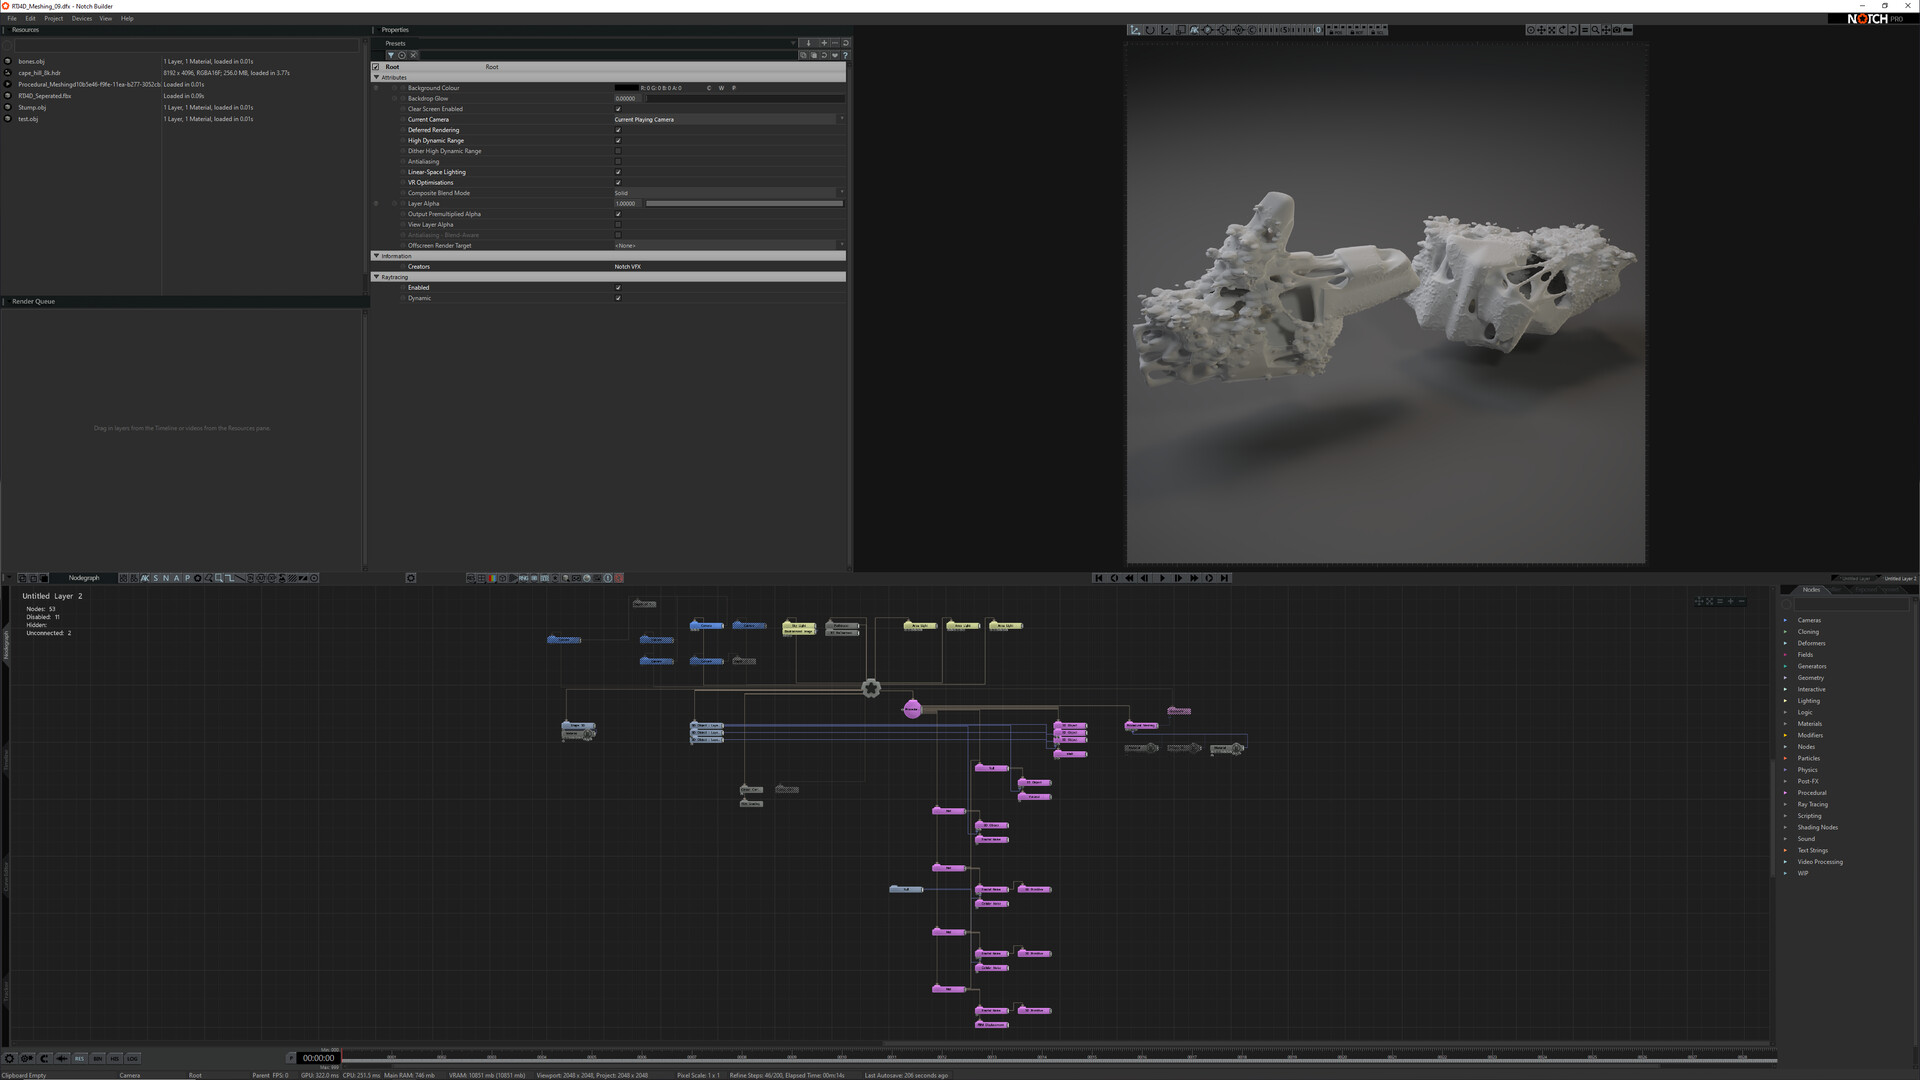Expand the Cameras node category
Screen dimensions: 1920x1080
[x=1786, y=620]
